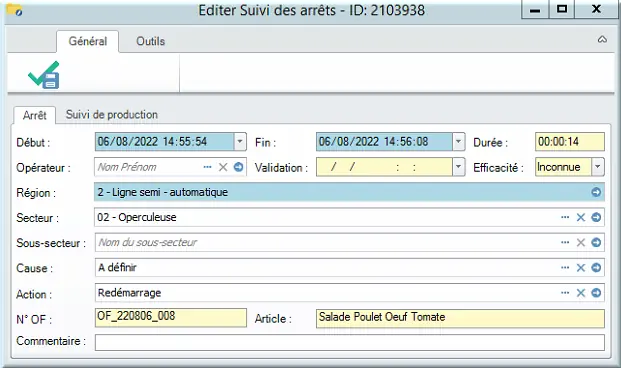Go to Secteur record arrow icon
This screenshot has height=368, width=621.
point(596,217)
